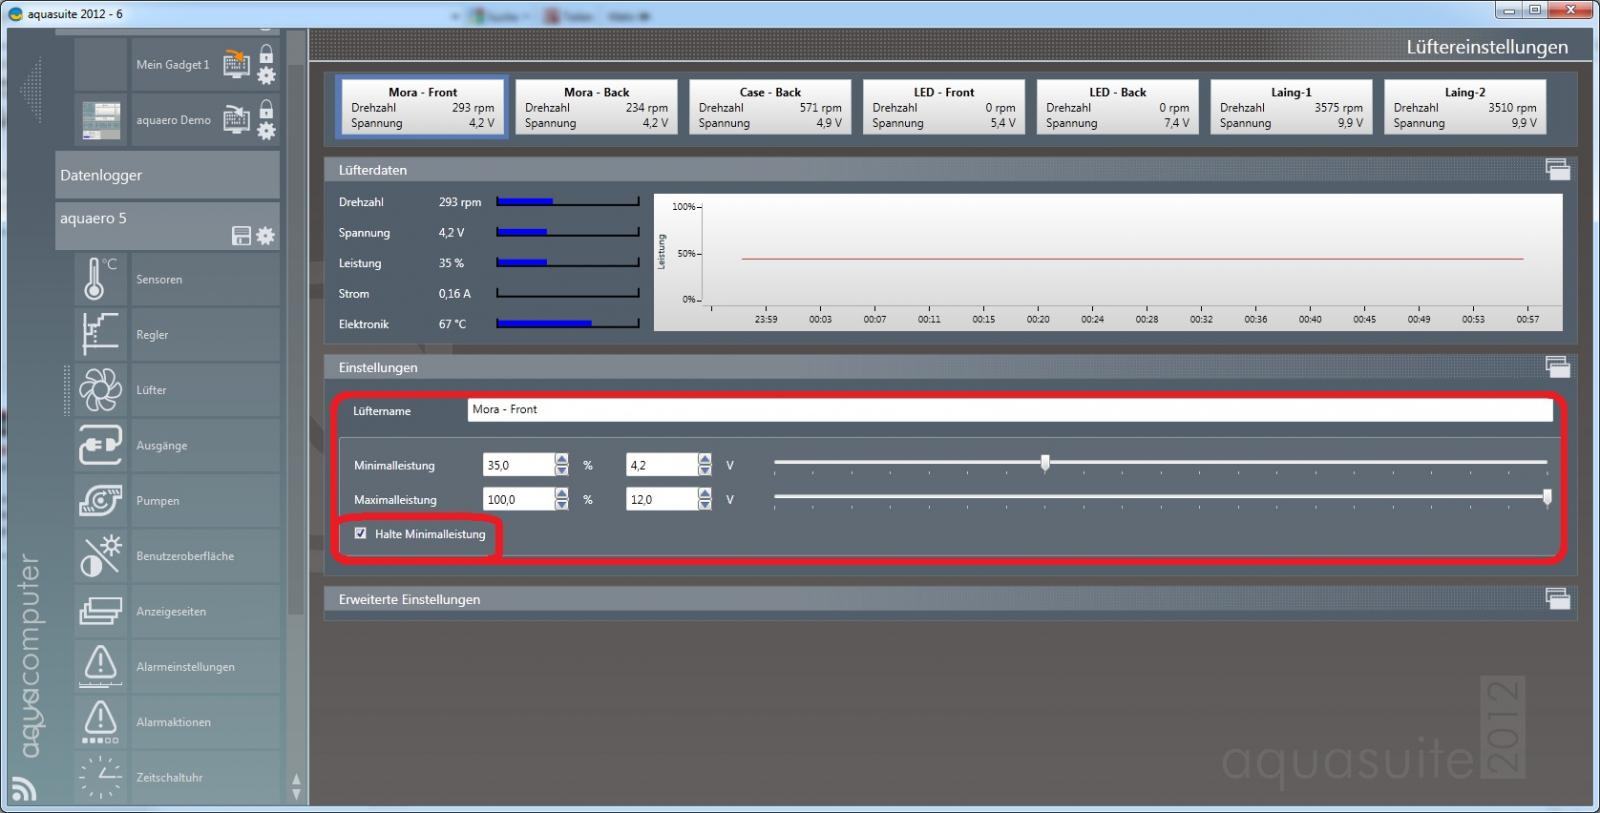
Task: Click the Leistung chart area
Action: [x=1108, y=262]
